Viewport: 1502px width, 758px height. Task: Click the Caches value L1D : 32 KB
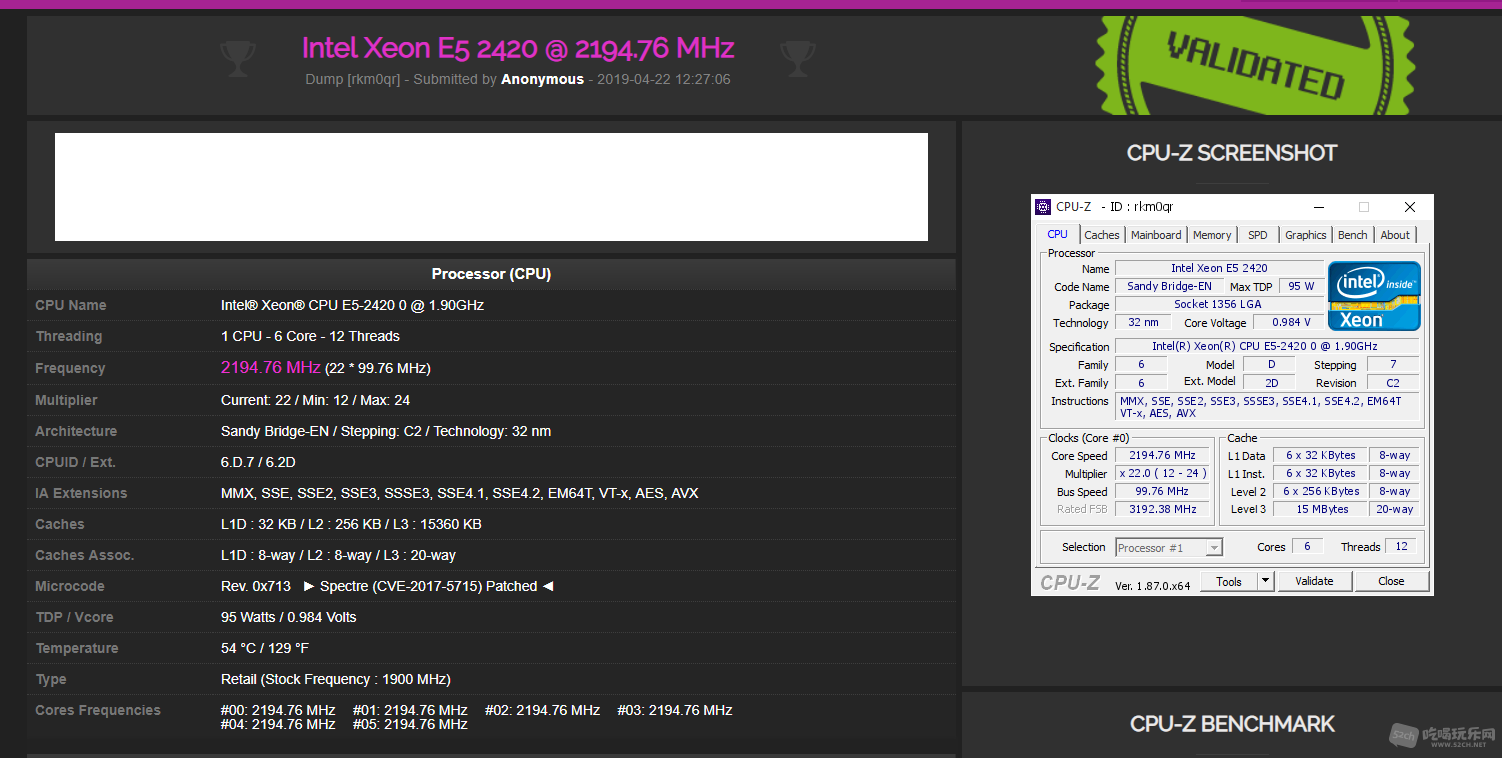[x=351, y=524]
